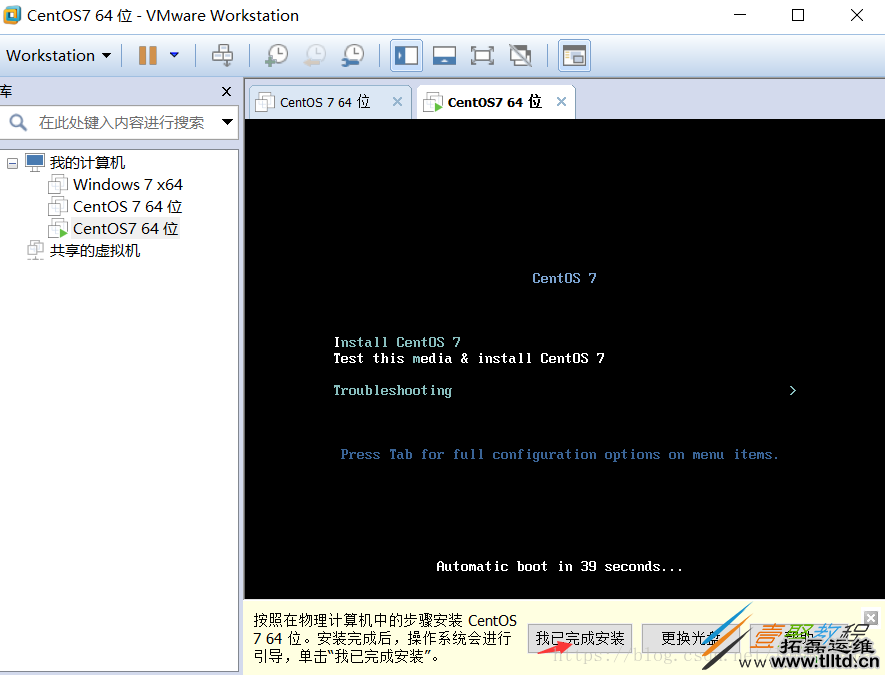Click inside the library search field
This screenshot has width=885, height=675.
click(120, 122)
